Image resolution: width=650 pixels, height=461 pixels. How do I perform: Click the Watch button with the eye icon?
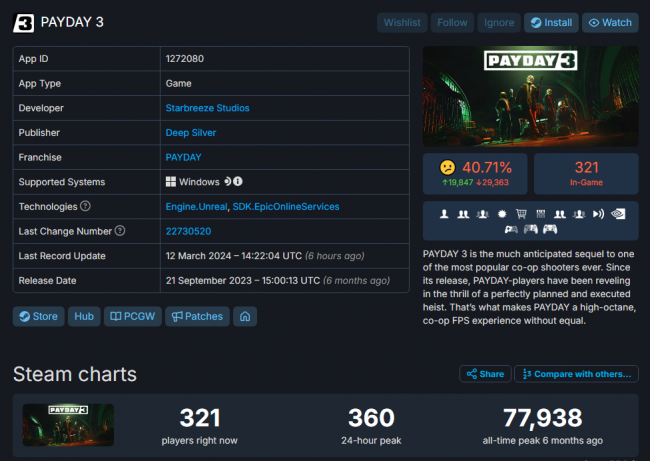coord(610,23)
